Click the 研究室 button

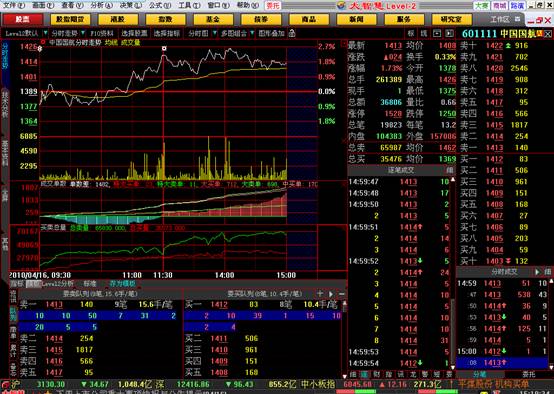click(451, 19)
